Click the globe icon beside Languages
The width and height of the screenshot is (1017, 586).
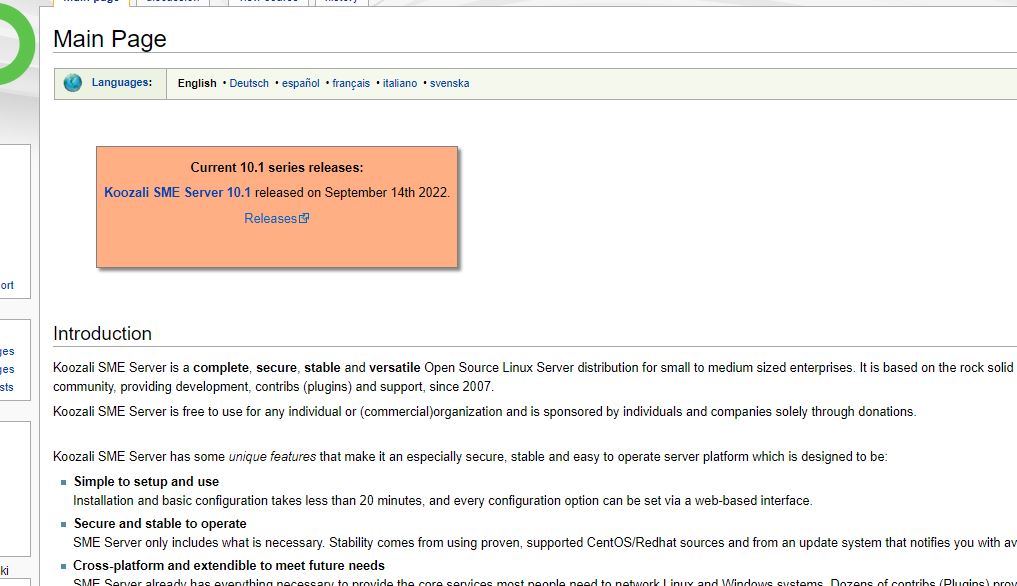[x=73, y=83]
